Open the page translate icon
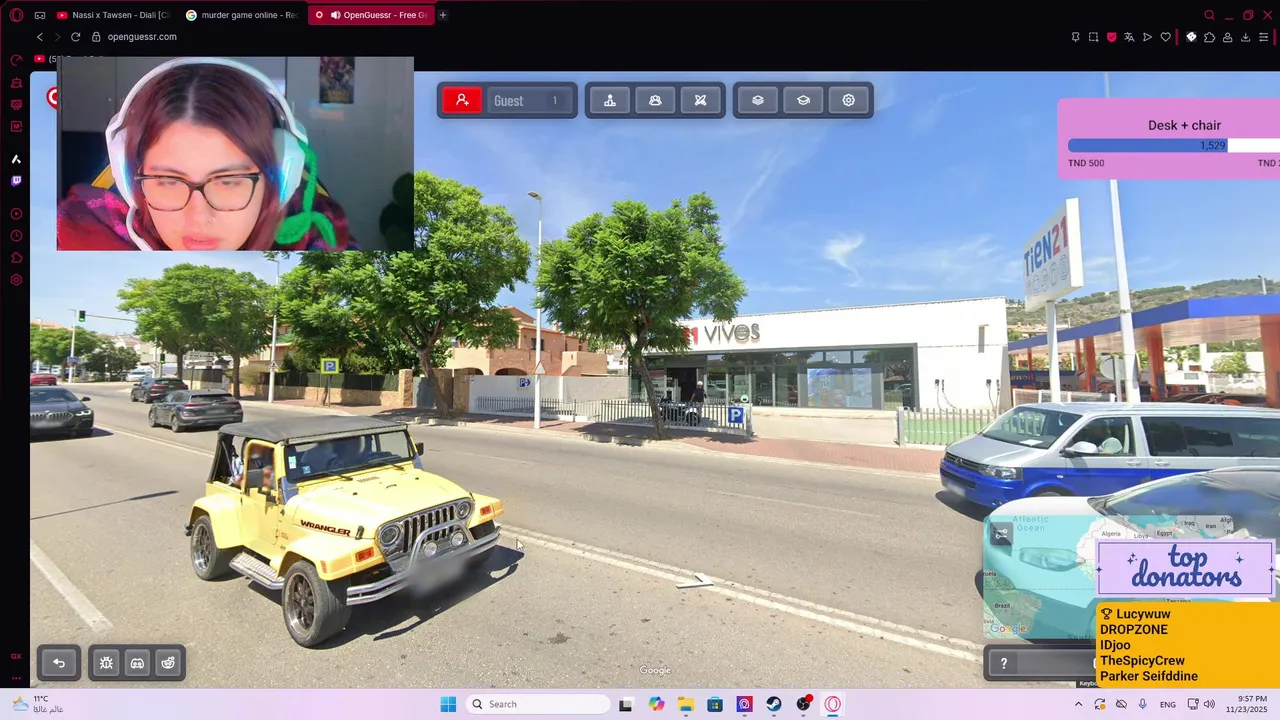Image resolution: width=1280 pixels, height=720 pixels. (1129, 37)
